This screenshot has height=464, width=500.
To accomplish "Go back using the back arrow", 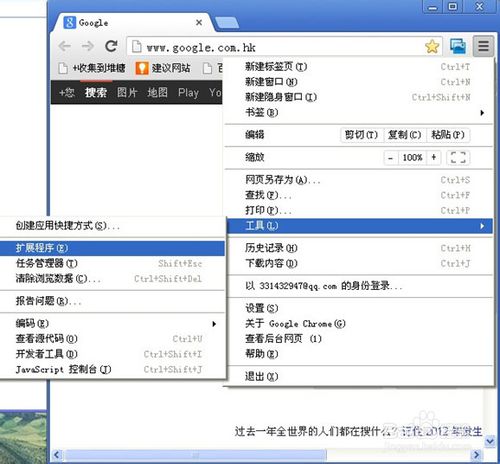I will (x=65, y=46).
